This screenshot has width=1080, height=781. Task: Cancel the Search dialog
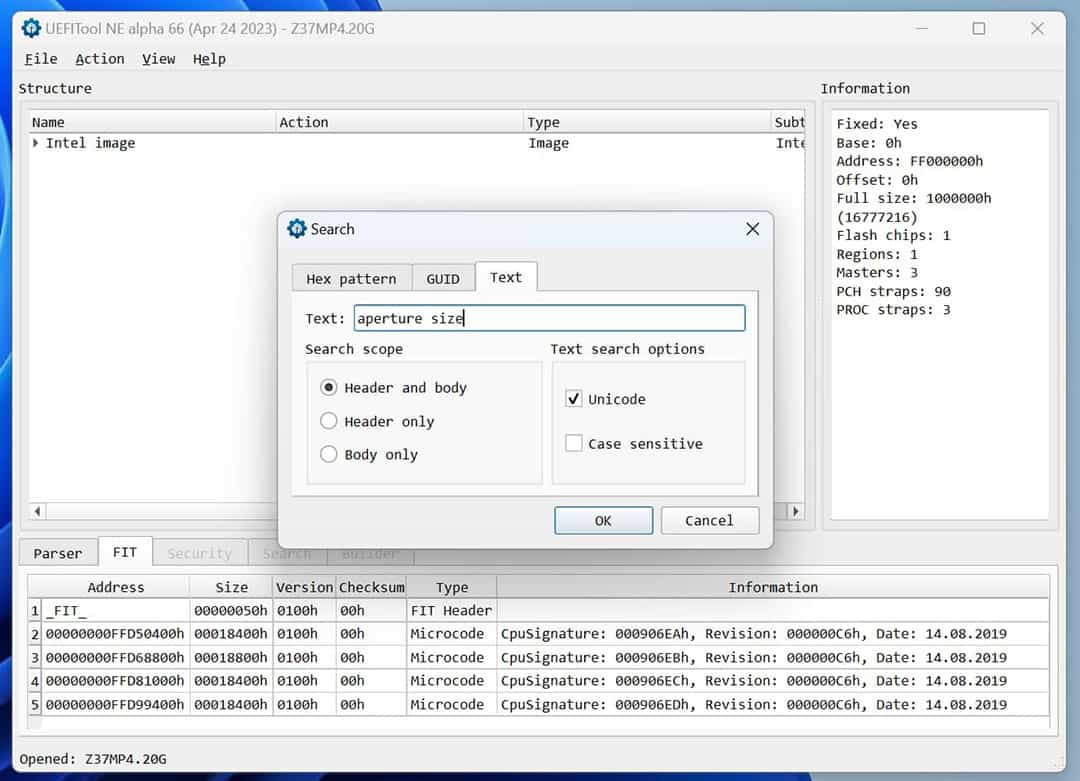point(709,520)
